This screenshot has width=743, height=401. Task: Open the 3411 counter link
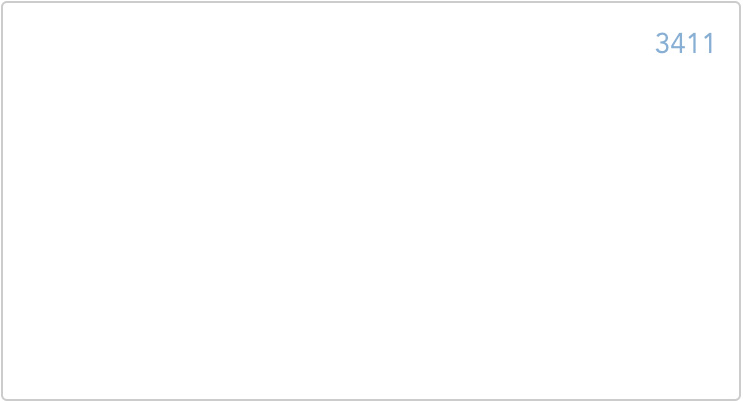tap(685, 44)
